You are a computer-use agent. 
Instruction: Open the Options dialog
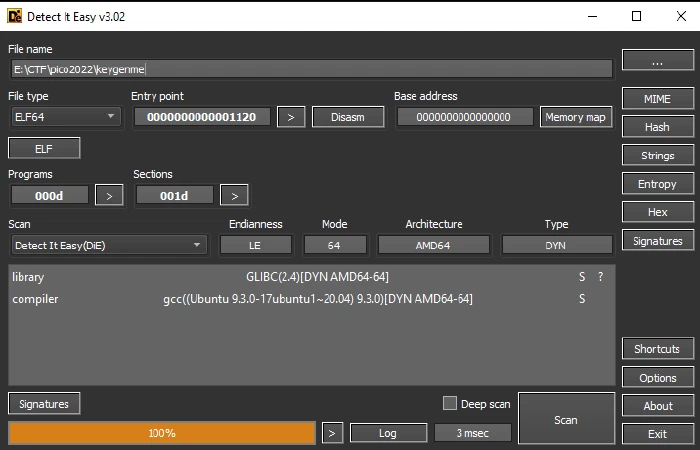point(658,378)
